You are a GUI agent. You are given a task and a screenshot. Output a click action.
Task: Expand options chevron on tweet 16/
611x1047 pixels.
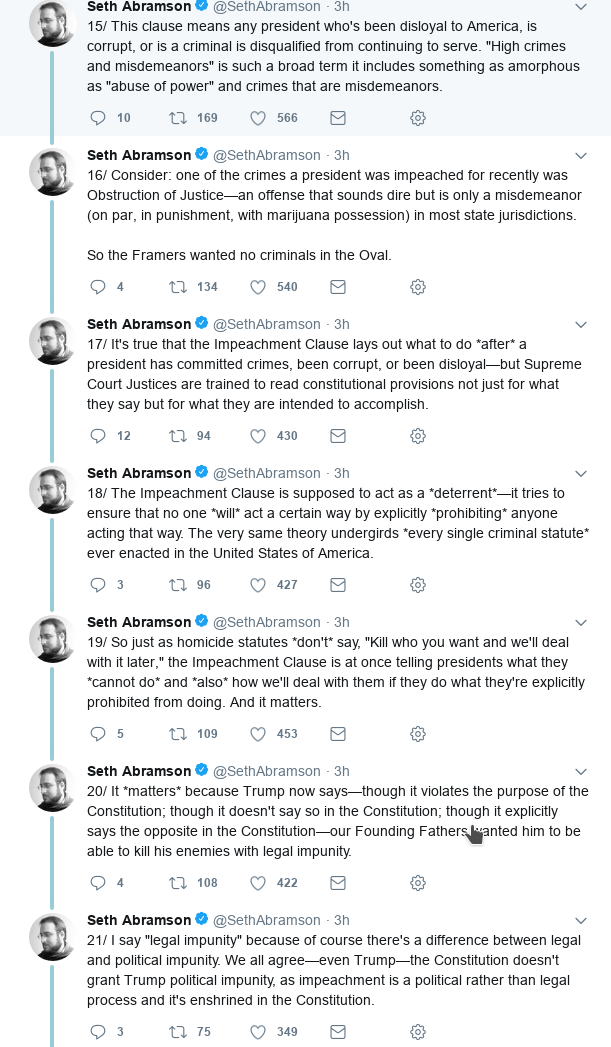tap(581, 156)
